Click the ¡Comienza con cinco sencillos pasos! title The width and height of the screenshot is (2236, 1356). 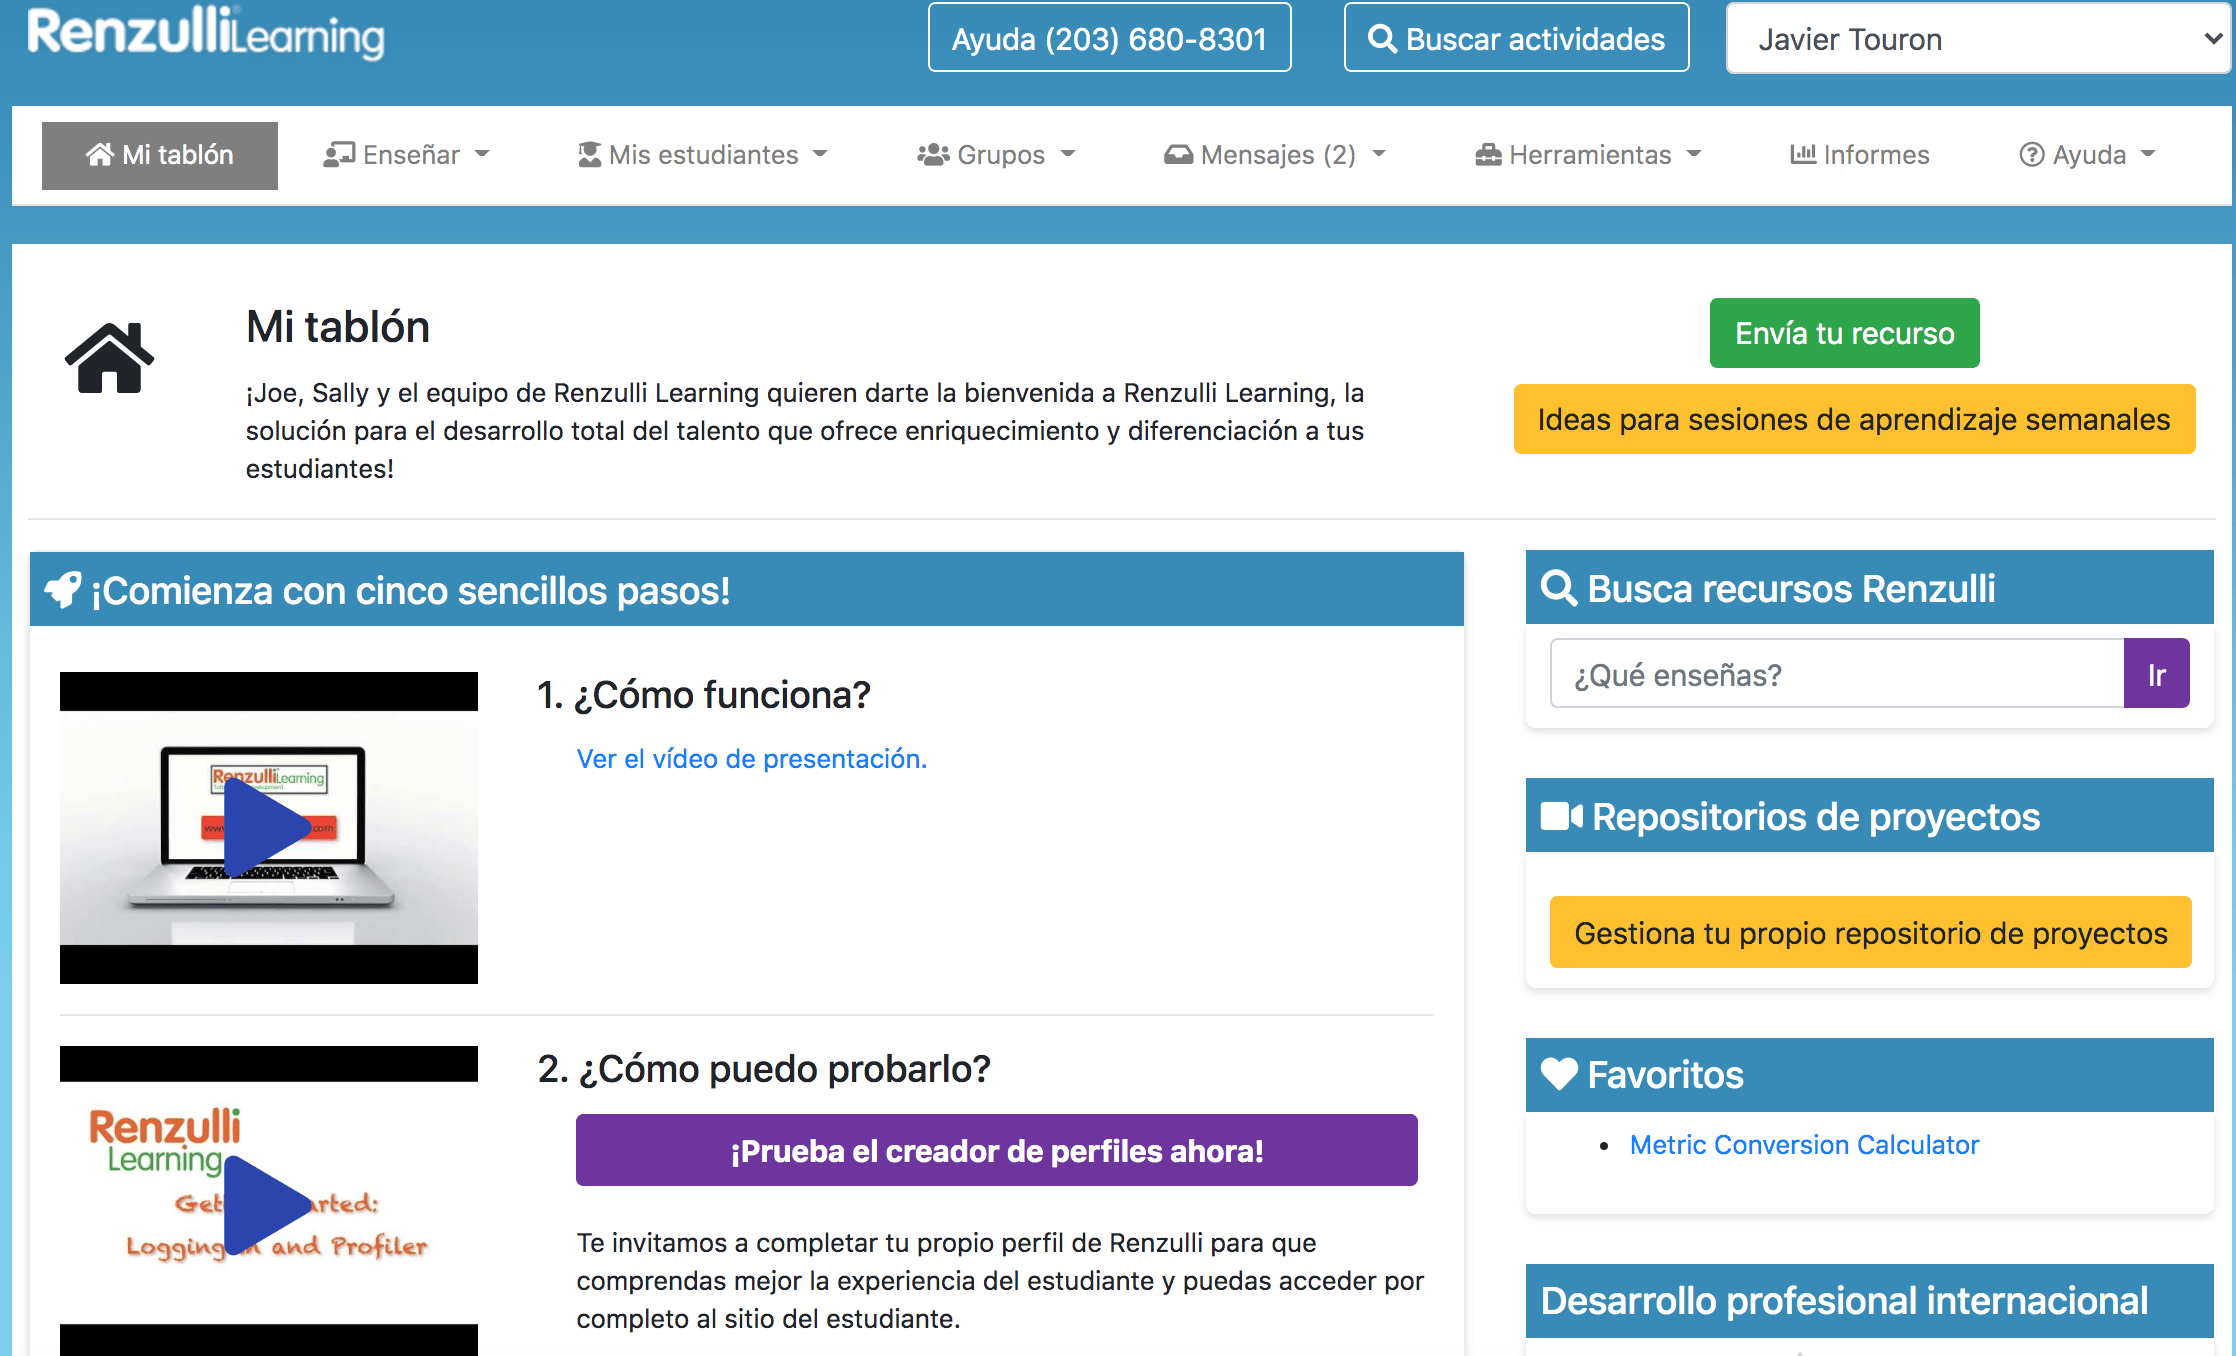[x=410, y=591]
